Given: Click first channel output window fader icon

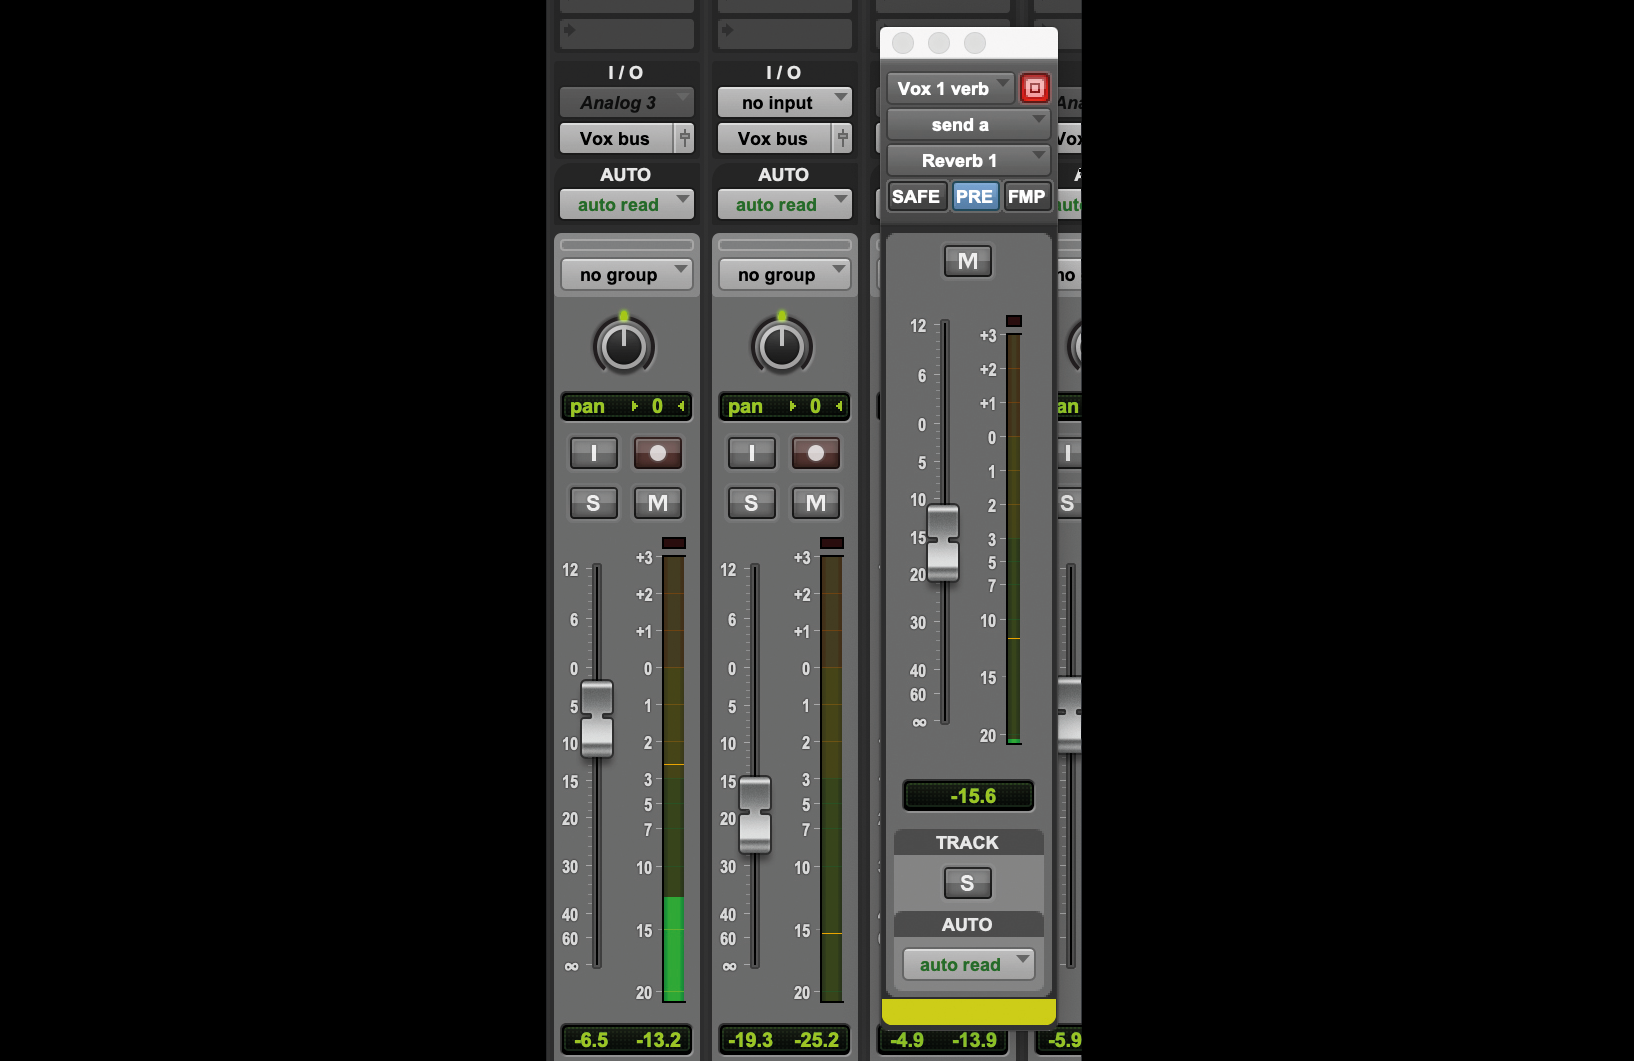Looking at the screenshot, I should [685, 138].
